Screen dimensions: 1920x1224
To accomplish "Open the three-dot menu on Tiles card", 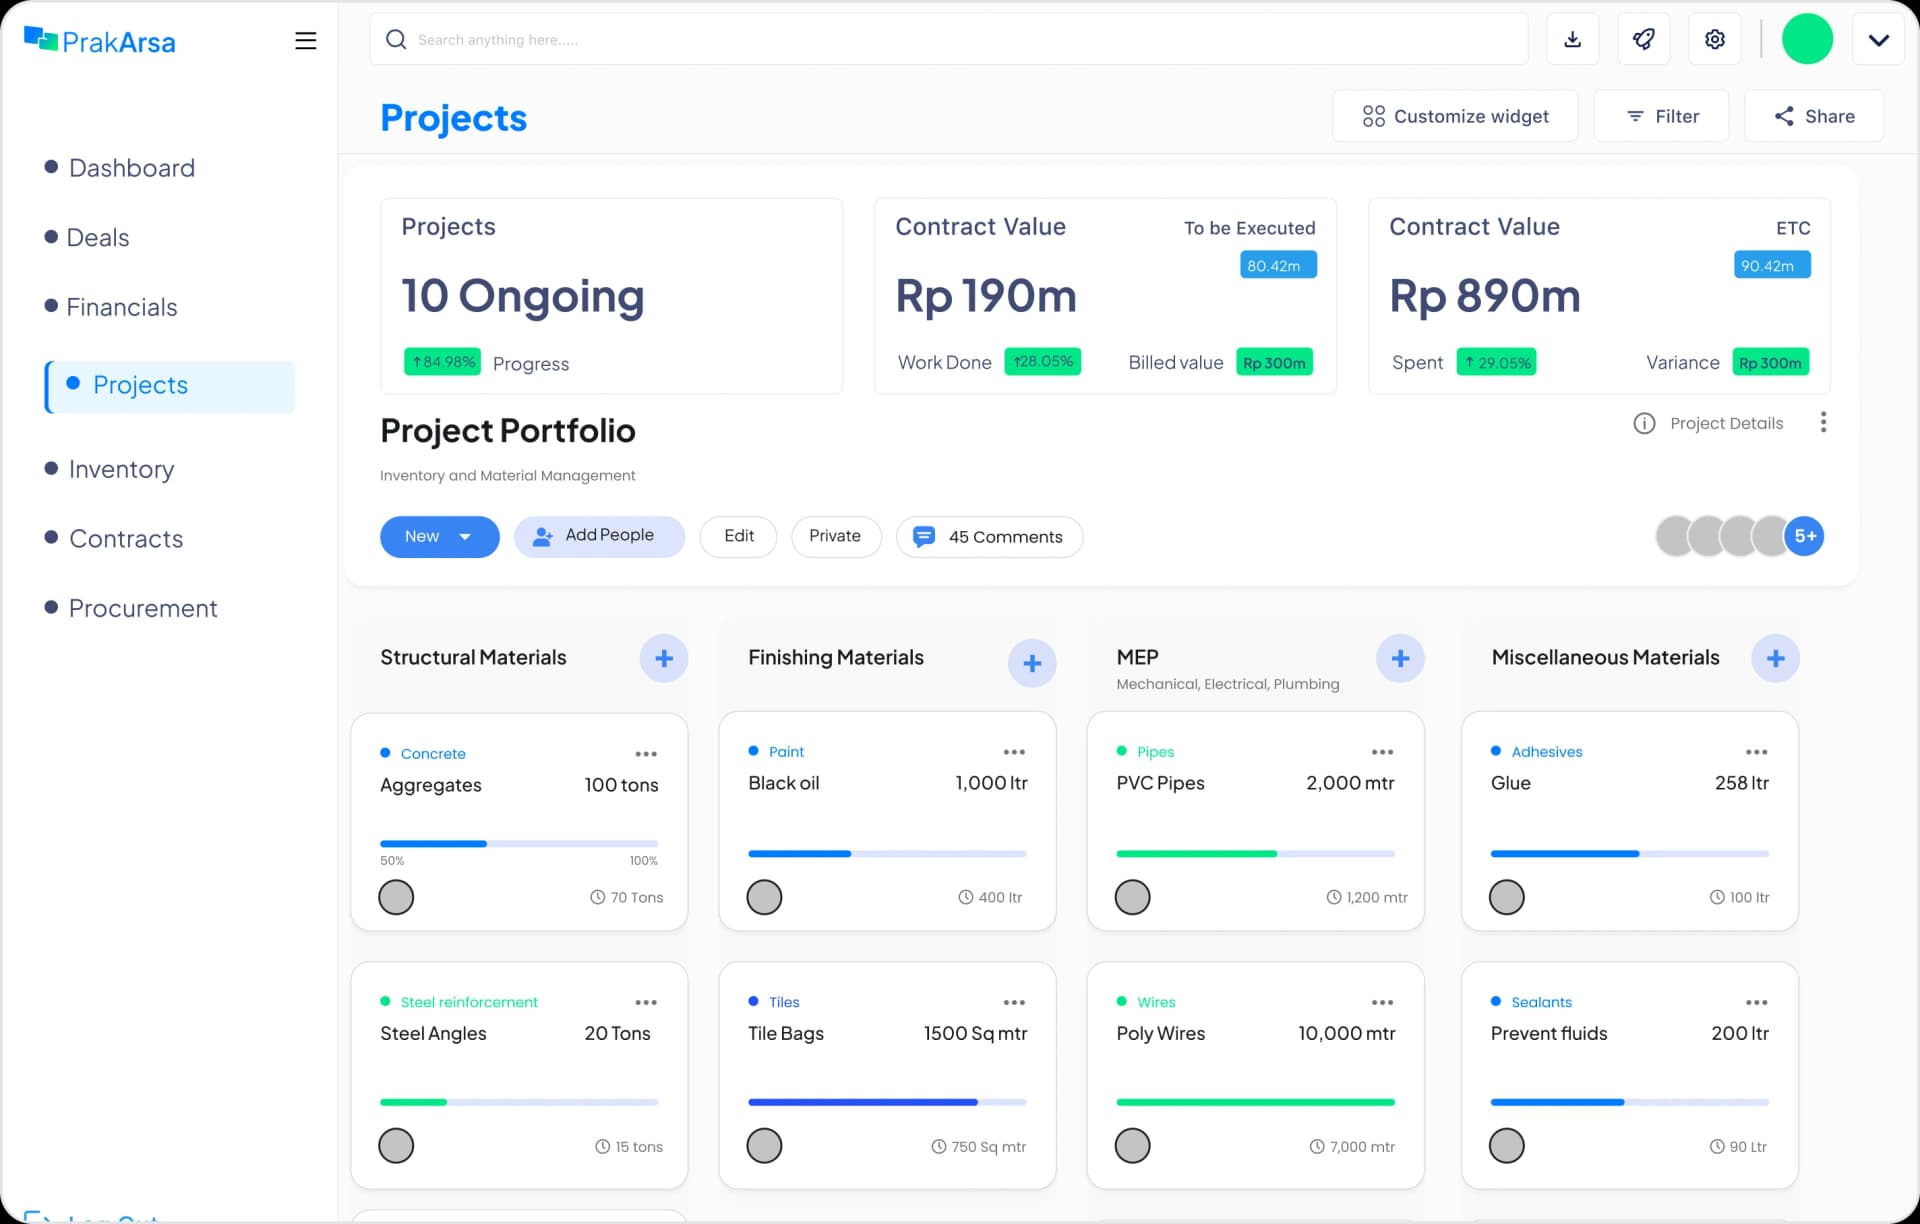I will (x=1014, y=1002).
